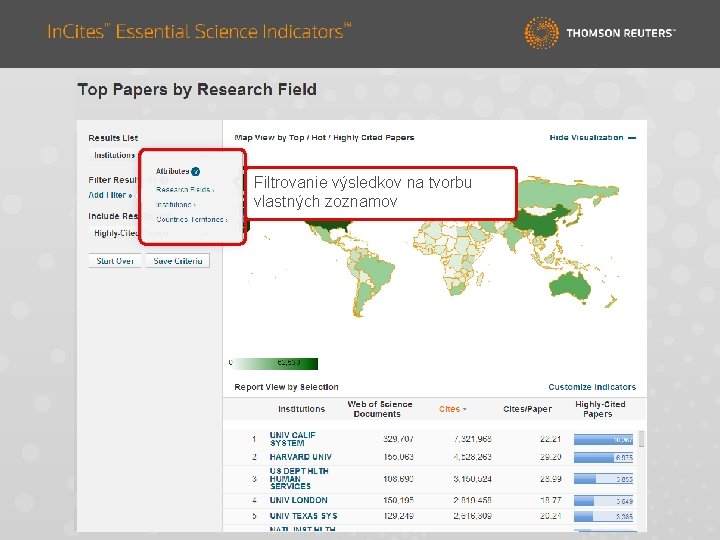Open US DEPT HLTH HUMAN SERVICES link
720x540 pixels.
[299, 478]
